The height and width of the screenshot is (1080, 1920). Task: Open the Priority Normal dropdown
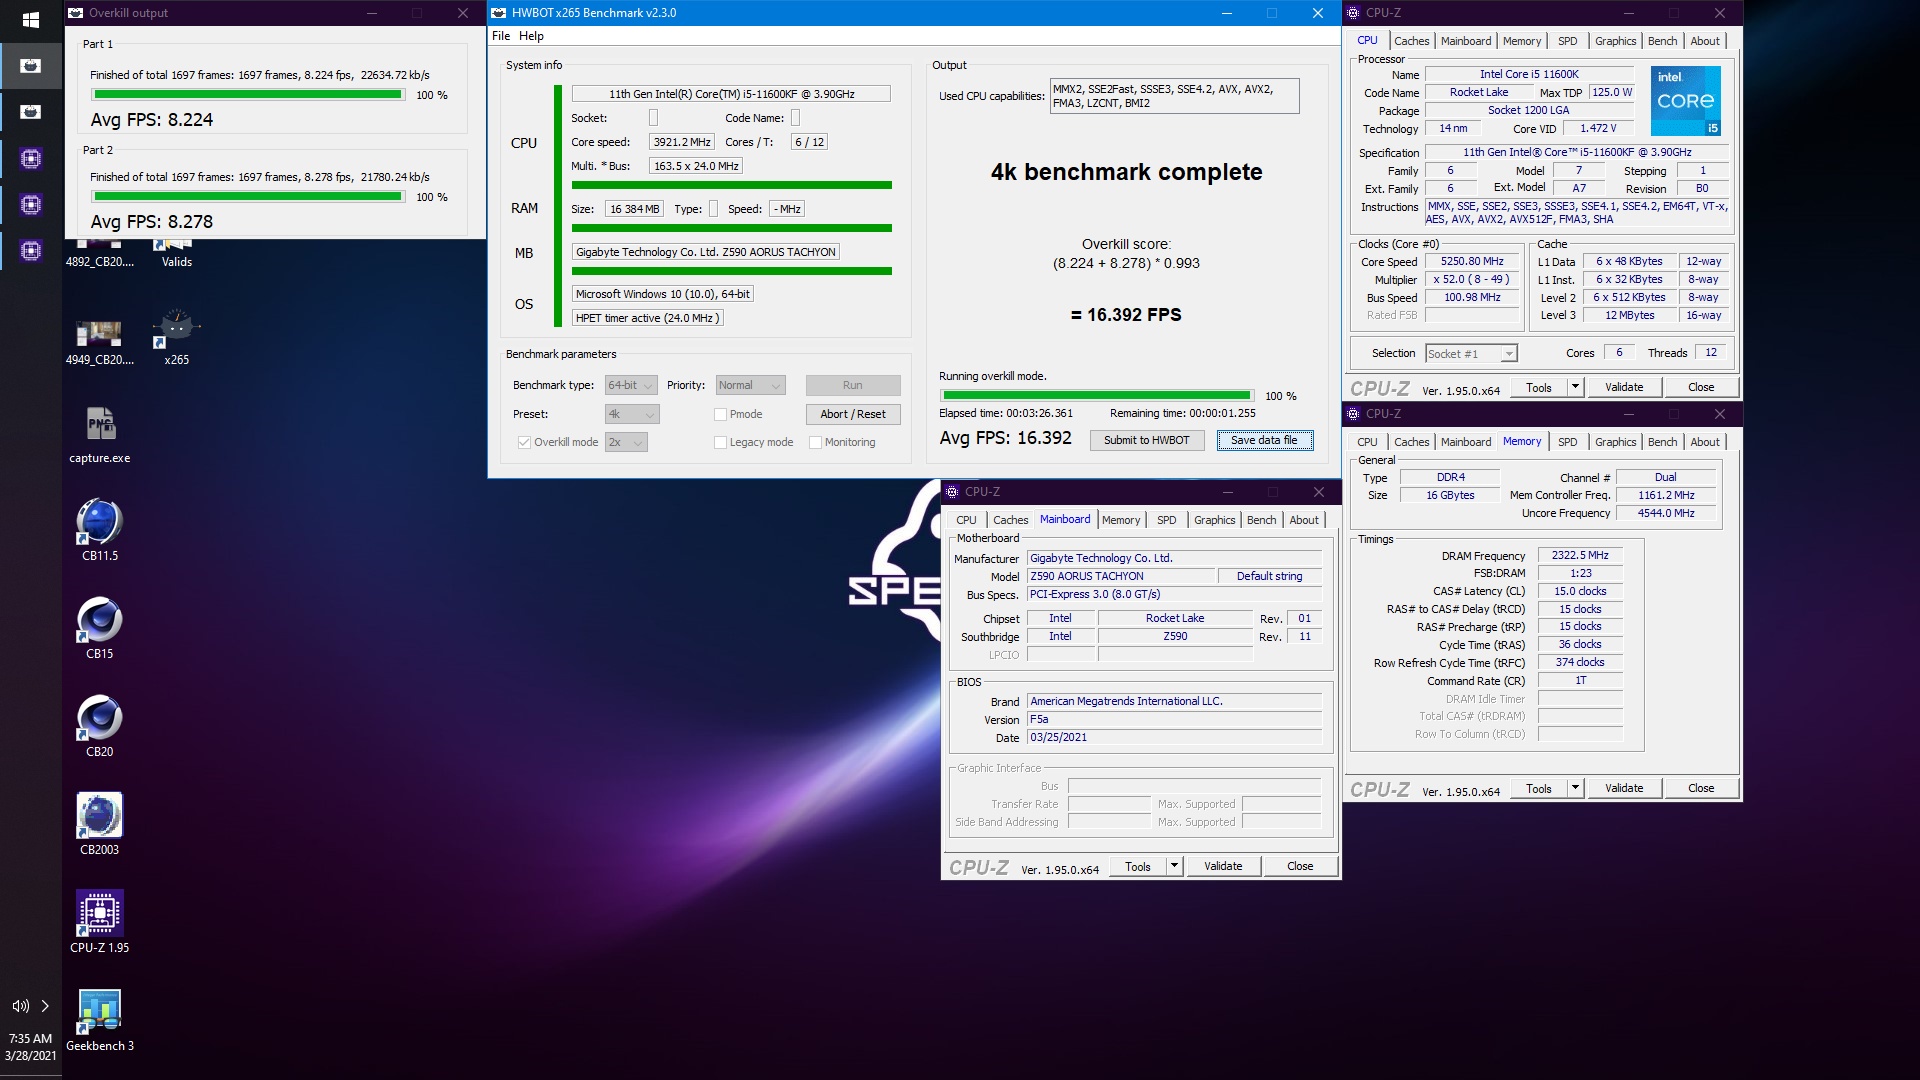(750, 385)
